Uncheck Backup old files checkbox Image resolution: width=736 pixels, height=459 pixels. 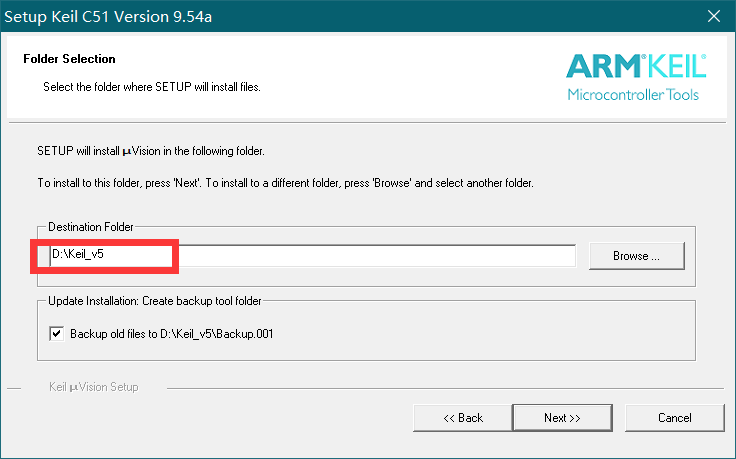57,334
